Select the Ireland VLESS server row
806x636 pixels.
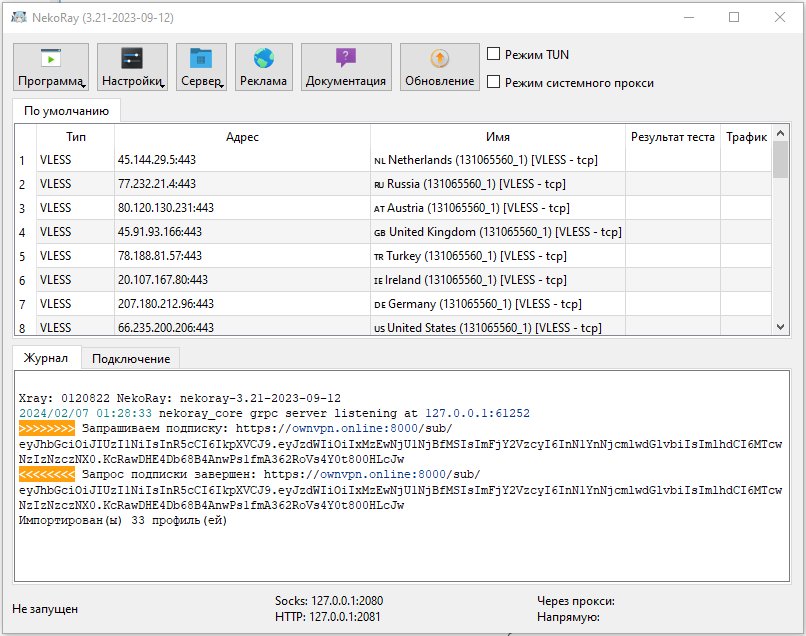click(393, 280)
